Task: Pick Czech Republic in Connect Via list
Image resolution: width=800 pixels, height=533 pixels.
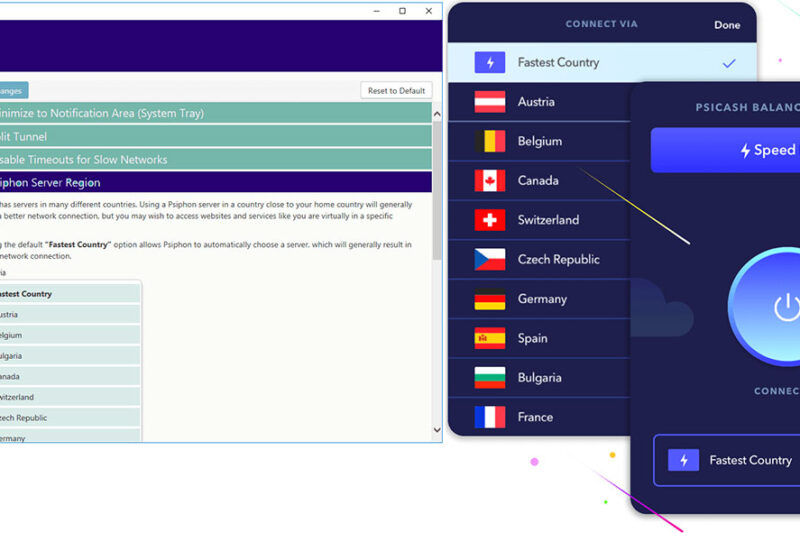Action: pyautogui.click(x=539, y=259)
